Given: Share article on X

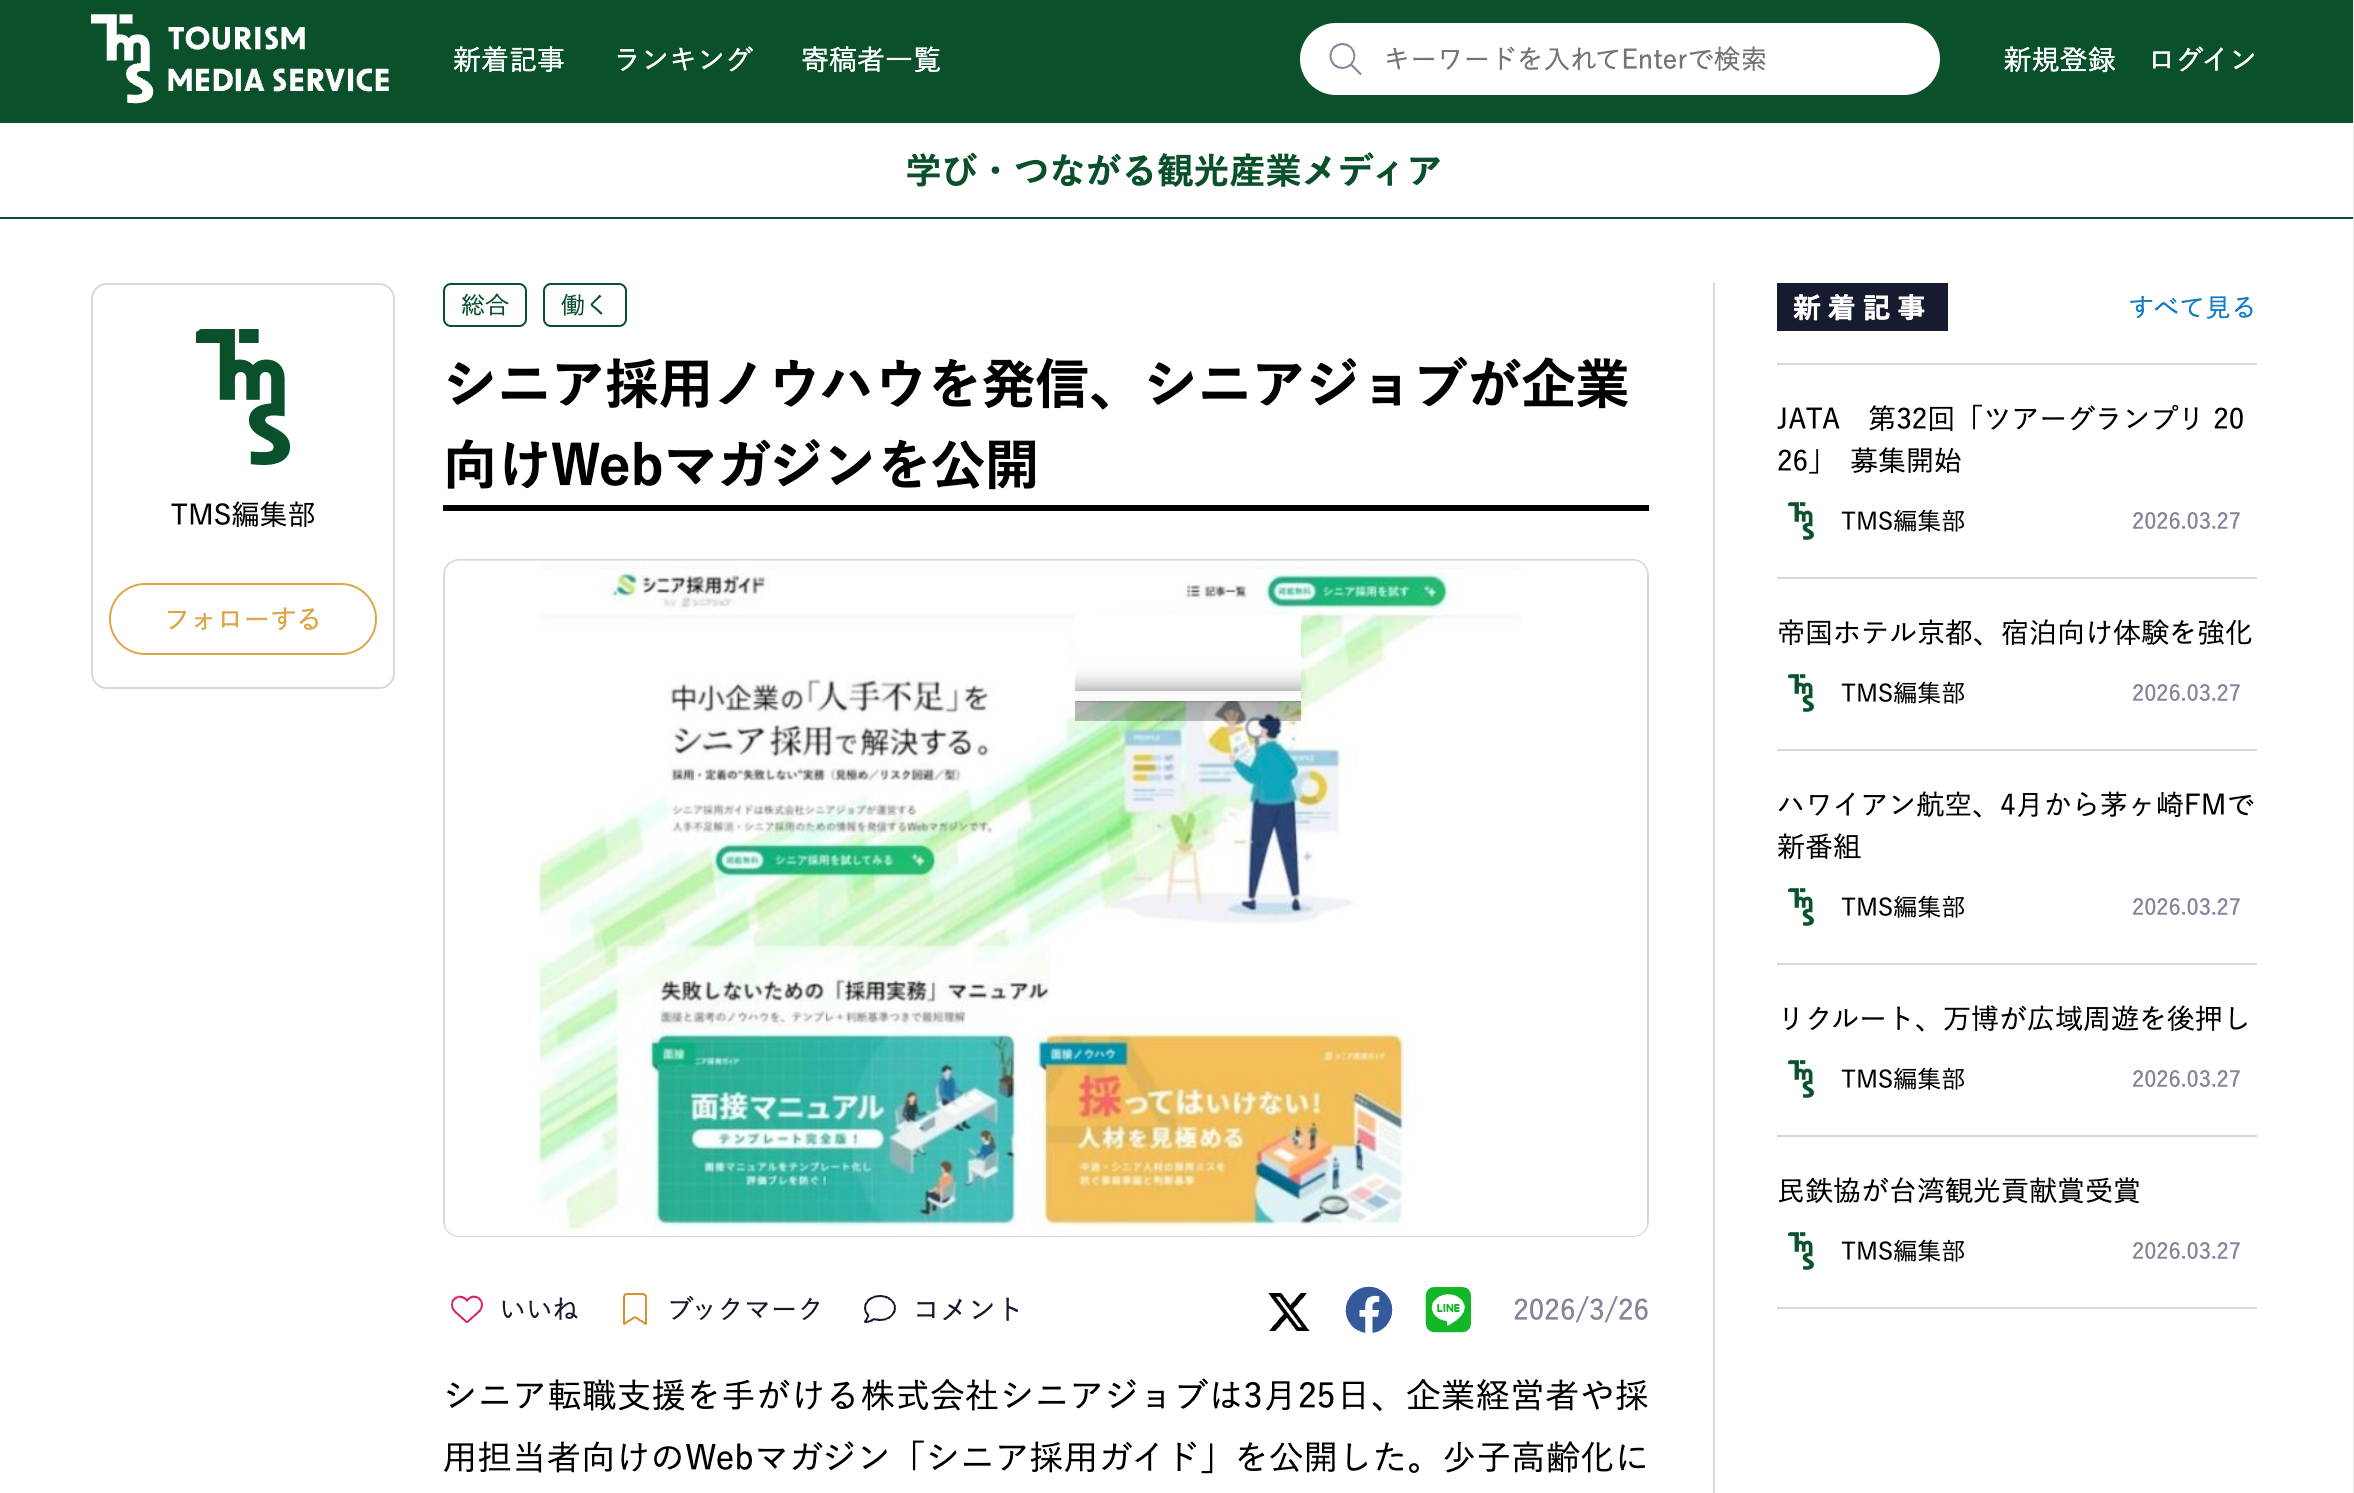Looking at the screenshot, I should (1288, 1311).
